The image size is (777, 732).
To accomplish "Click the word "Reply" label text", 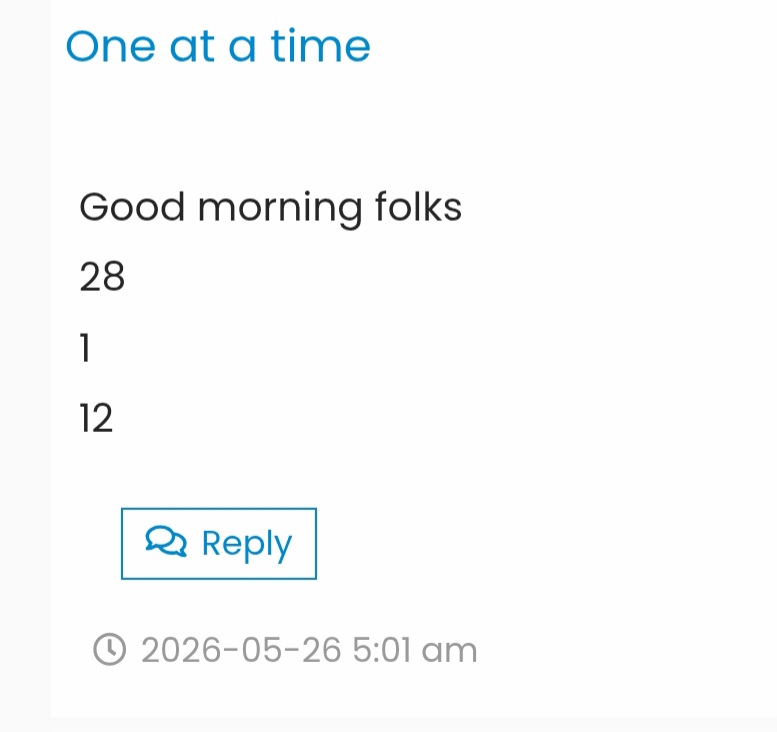I will pos(247,544).
